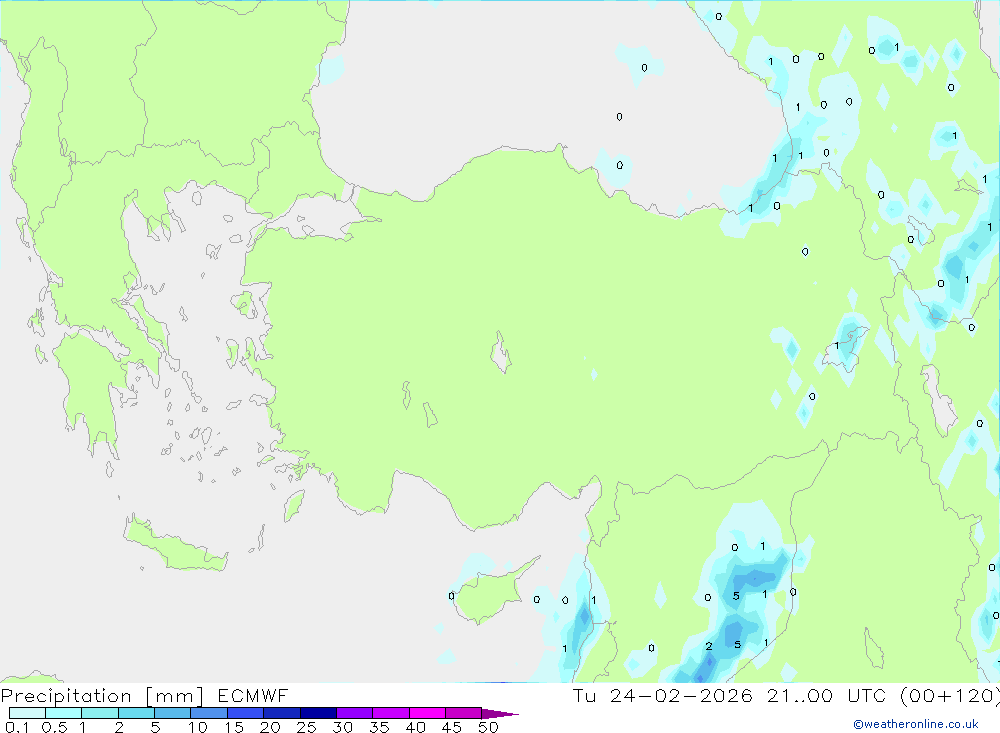Choose the 25–30 mm navy legend swatch

[x=318, y=713]
